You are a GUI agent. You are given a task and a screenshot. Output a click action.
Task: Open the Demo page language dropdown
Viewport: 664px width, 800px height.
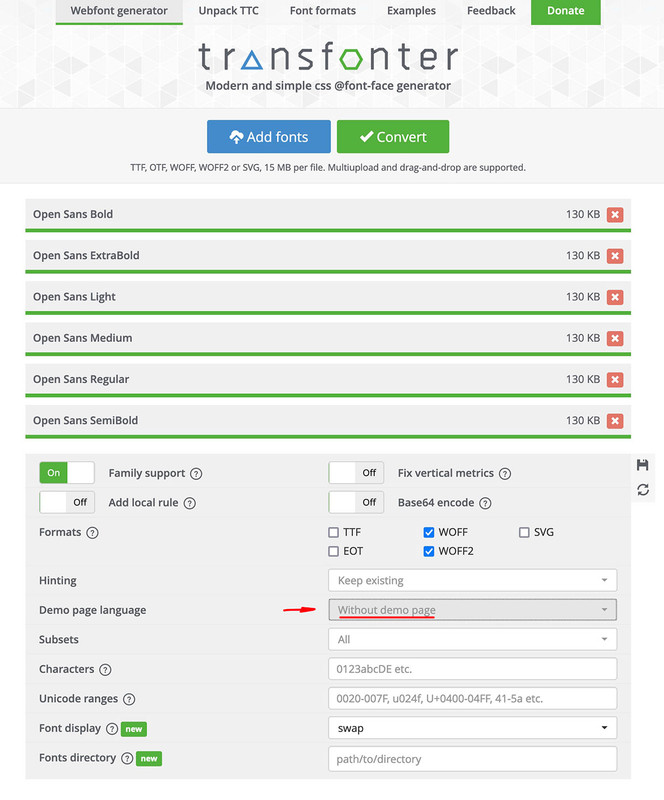tap(473, 610)
